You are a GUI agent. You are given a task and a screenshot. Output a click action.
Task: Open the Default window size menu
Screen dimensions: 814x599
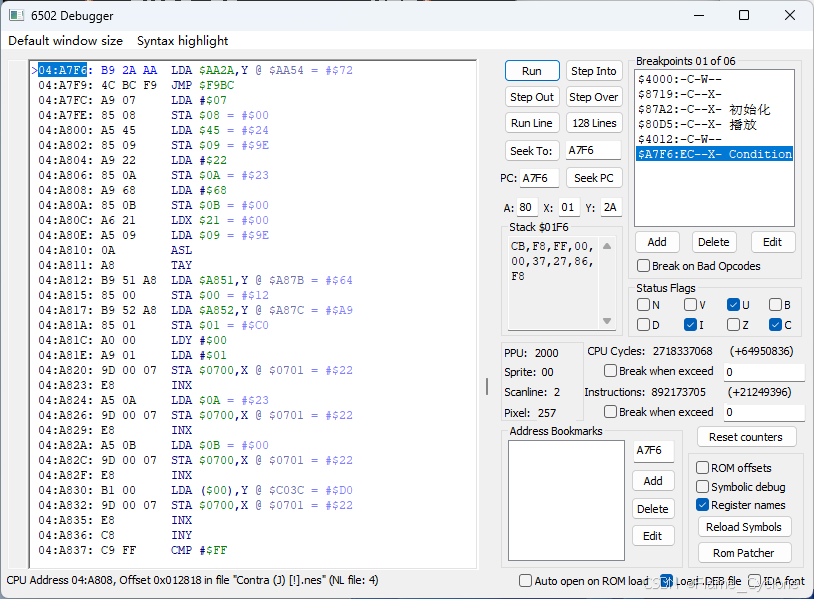tap(65, 40)
